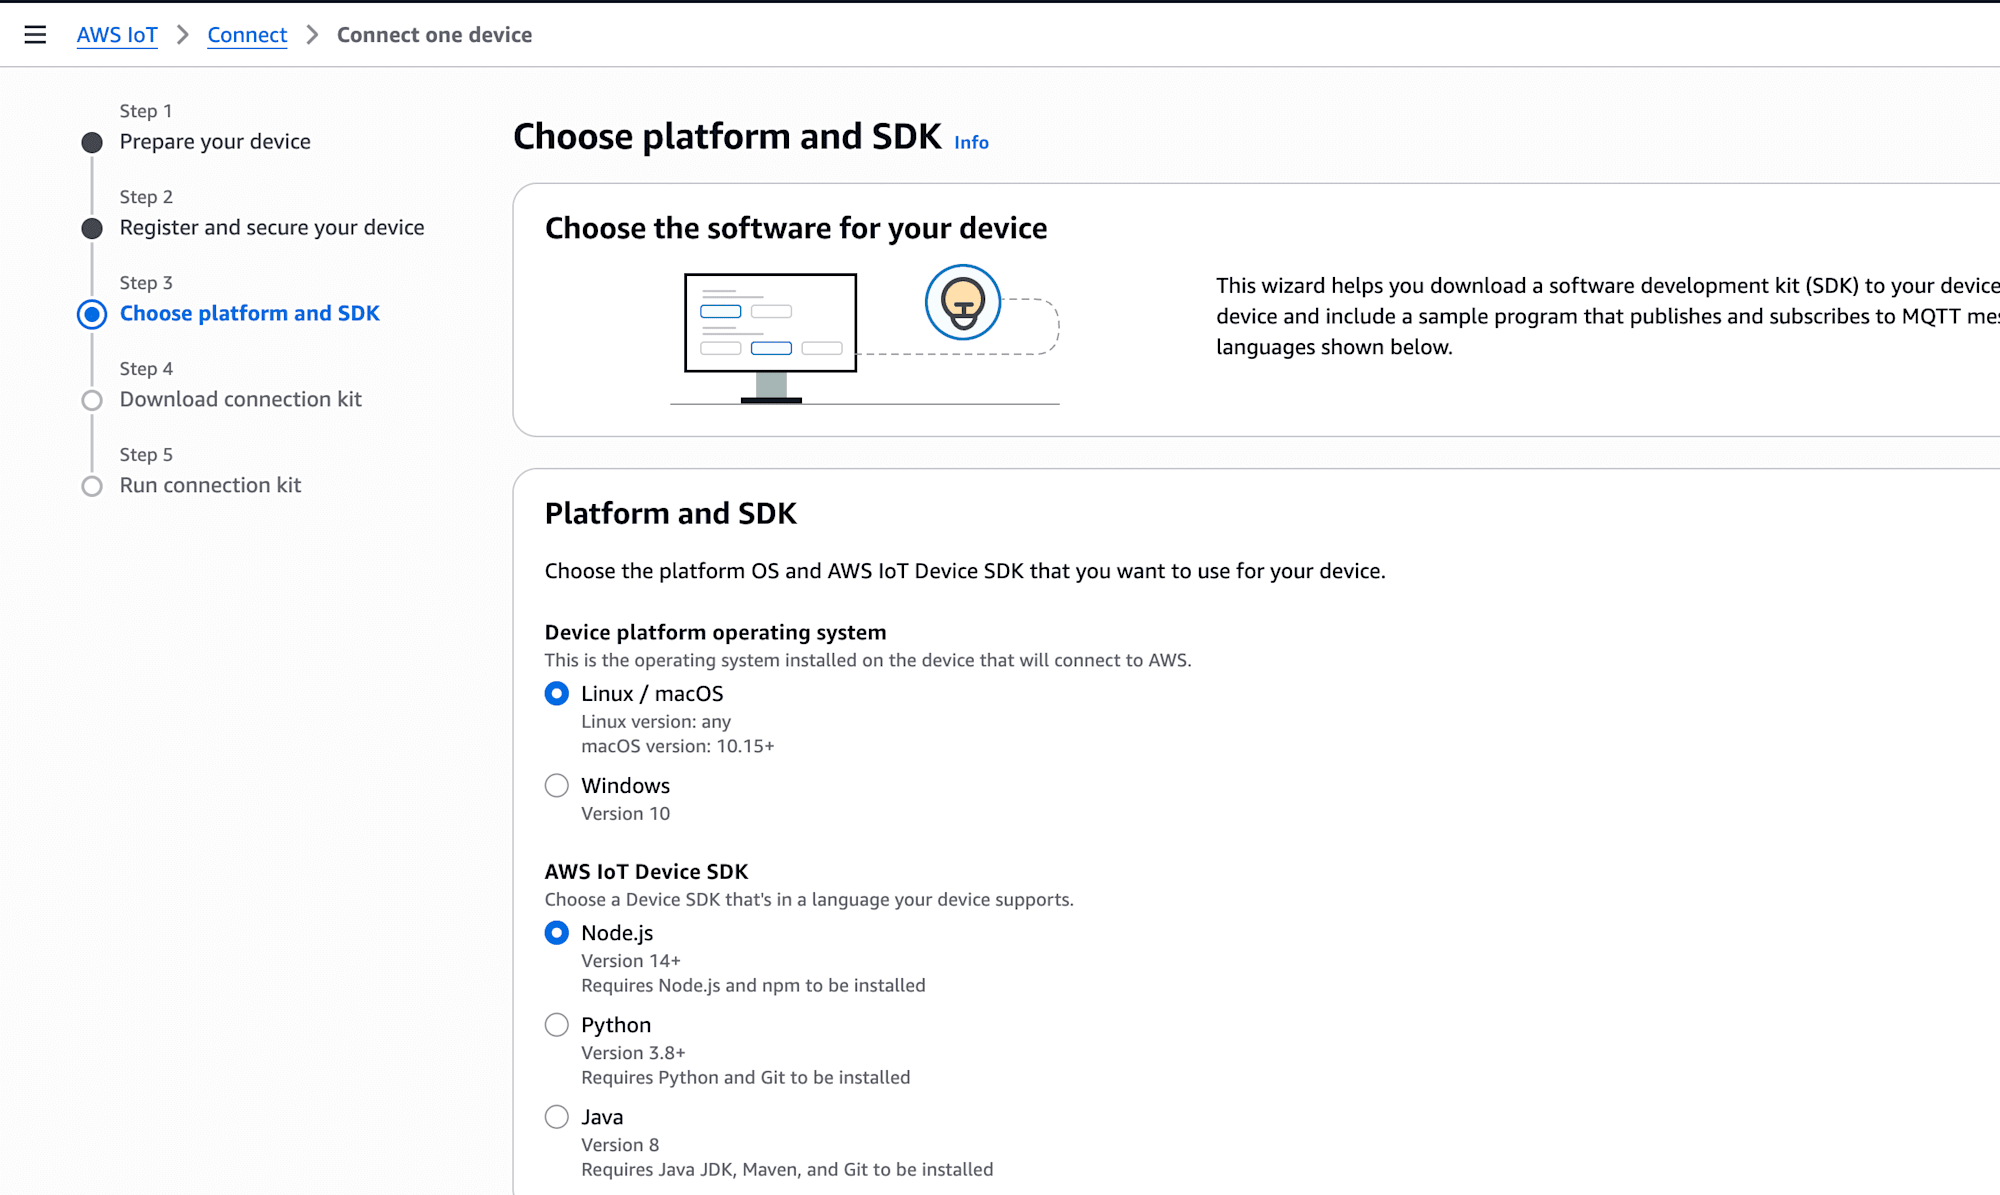Open the hamburger navigation menu

35,35
